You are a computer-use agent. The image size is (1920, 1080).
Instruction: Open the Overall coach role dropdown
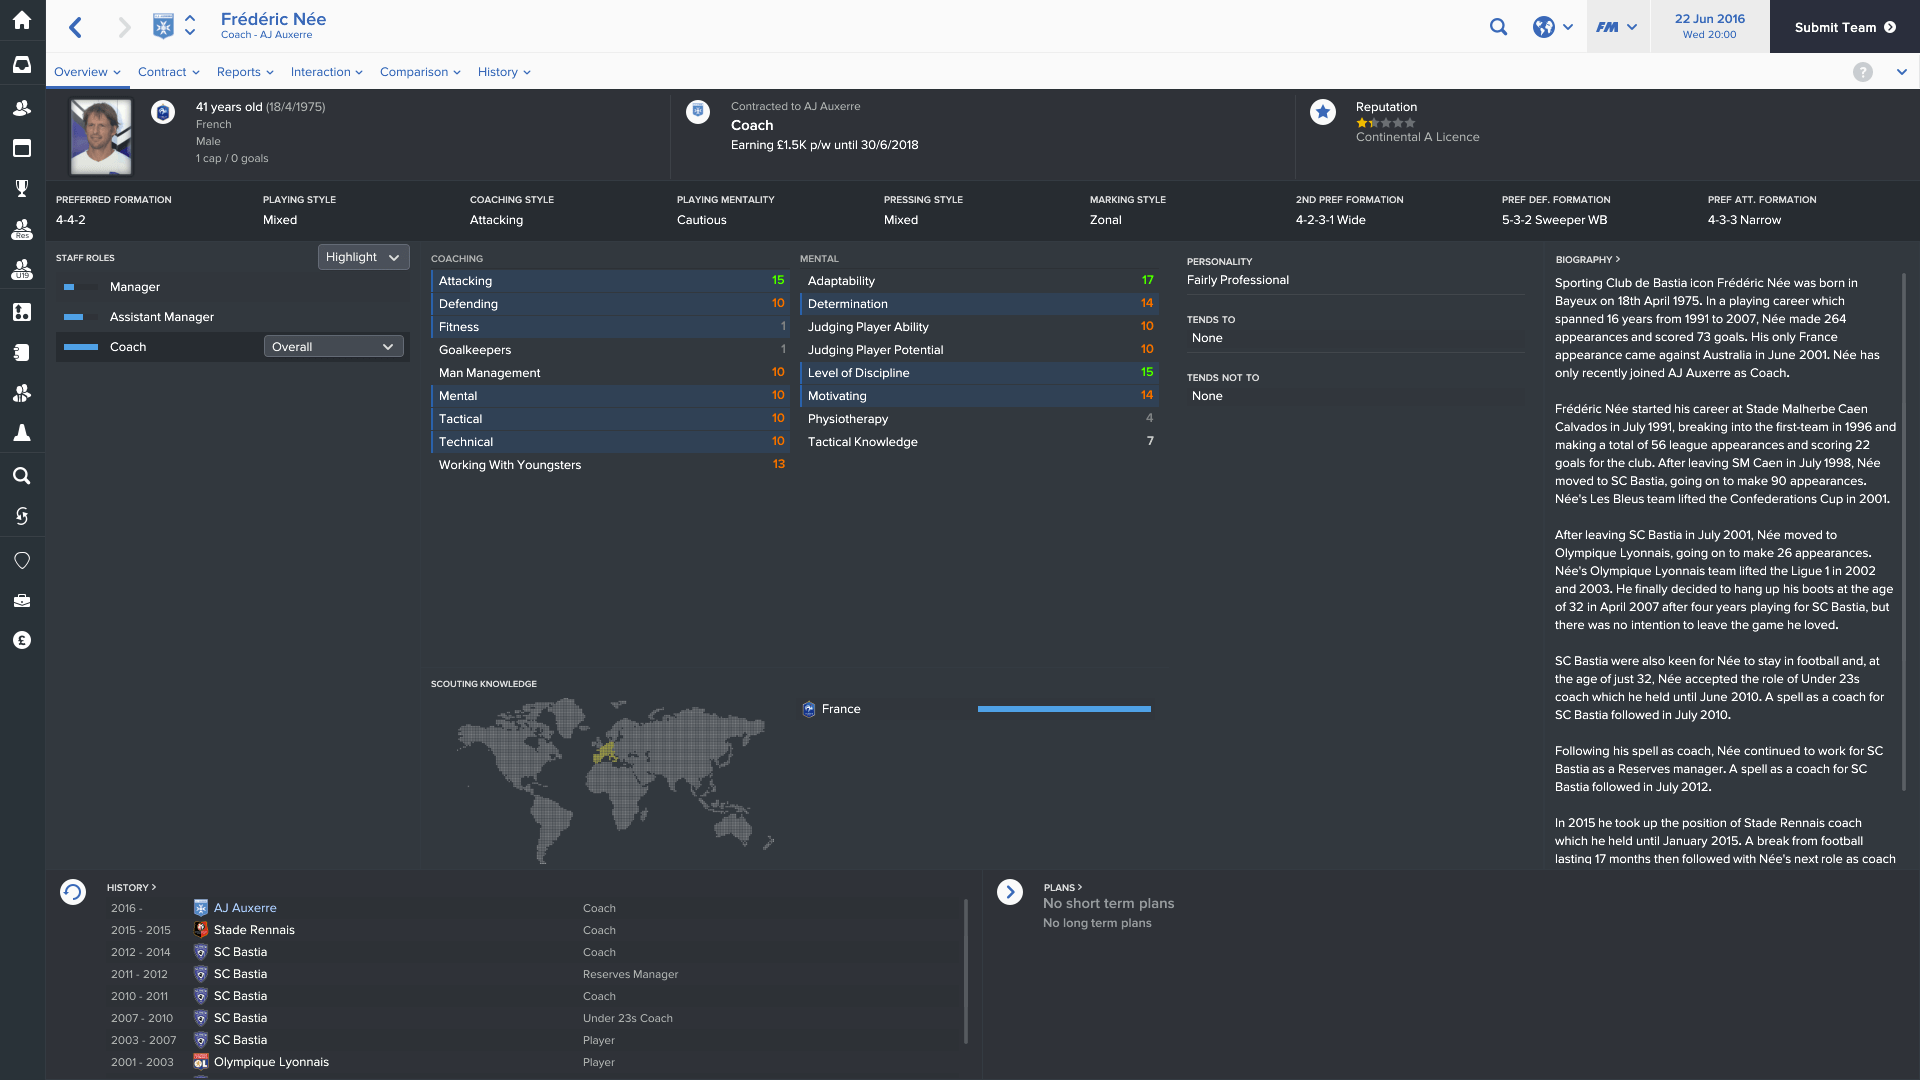point(333,347)
